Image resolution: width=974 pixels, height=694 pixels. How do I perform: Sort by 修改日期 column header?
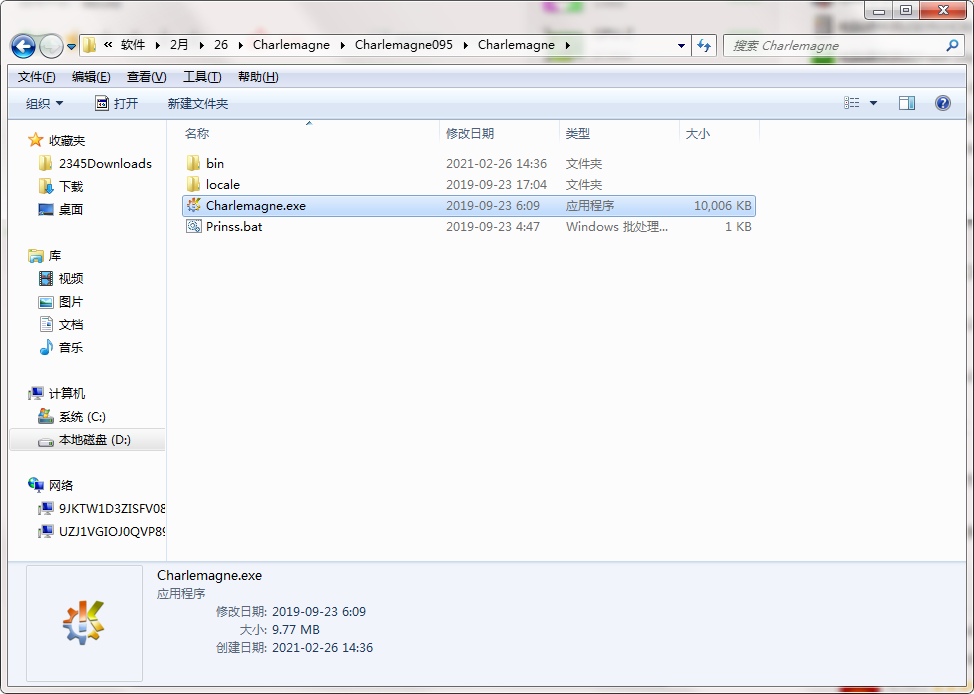coord(470,134)
